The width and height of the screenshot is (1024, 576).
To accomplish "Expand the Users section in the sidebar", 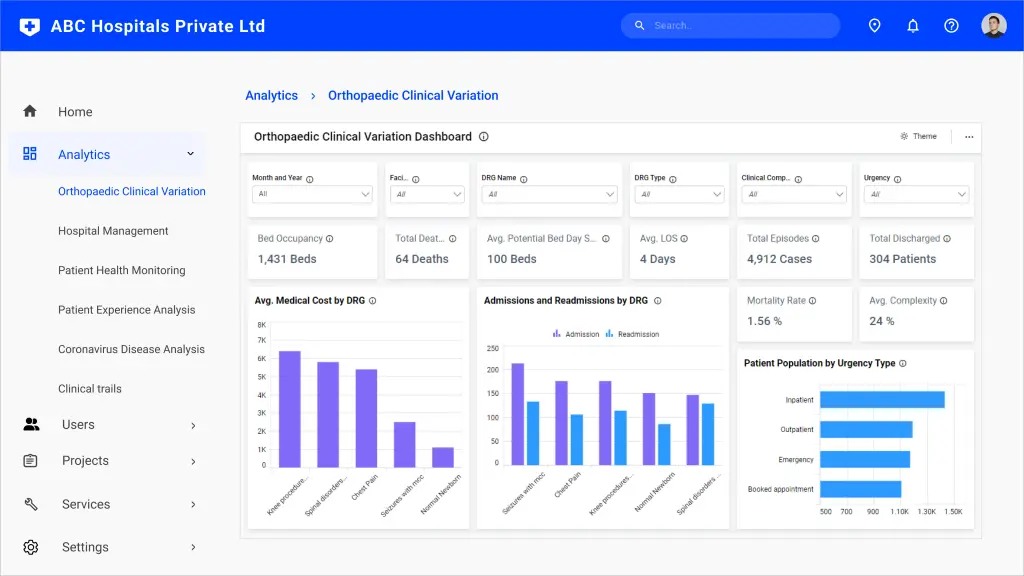I will 78,425.
